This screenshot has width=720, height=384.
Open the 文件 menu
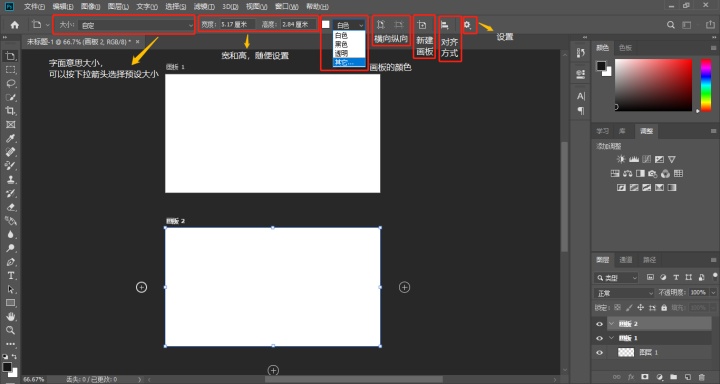tap(34, 6)
